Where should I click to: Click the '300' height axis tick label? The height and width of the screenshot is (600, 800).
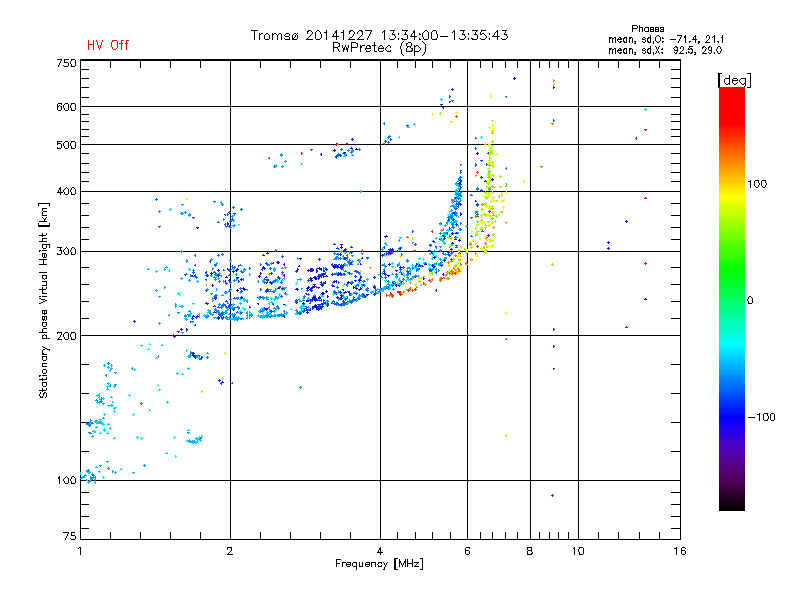coord(66,252)
